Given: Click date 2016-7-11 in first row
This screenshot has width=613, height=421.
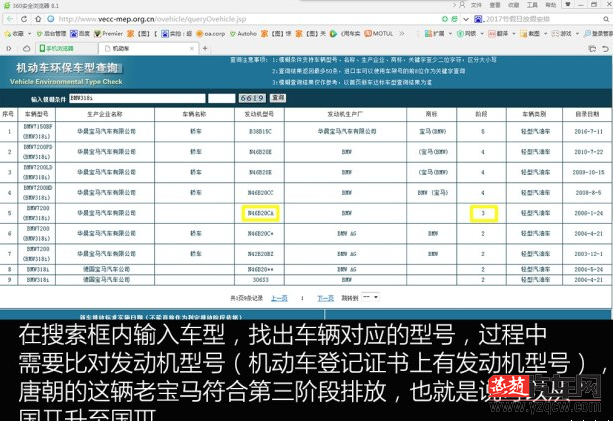Looking at the screenshot, I should click(x=588, y=132).
